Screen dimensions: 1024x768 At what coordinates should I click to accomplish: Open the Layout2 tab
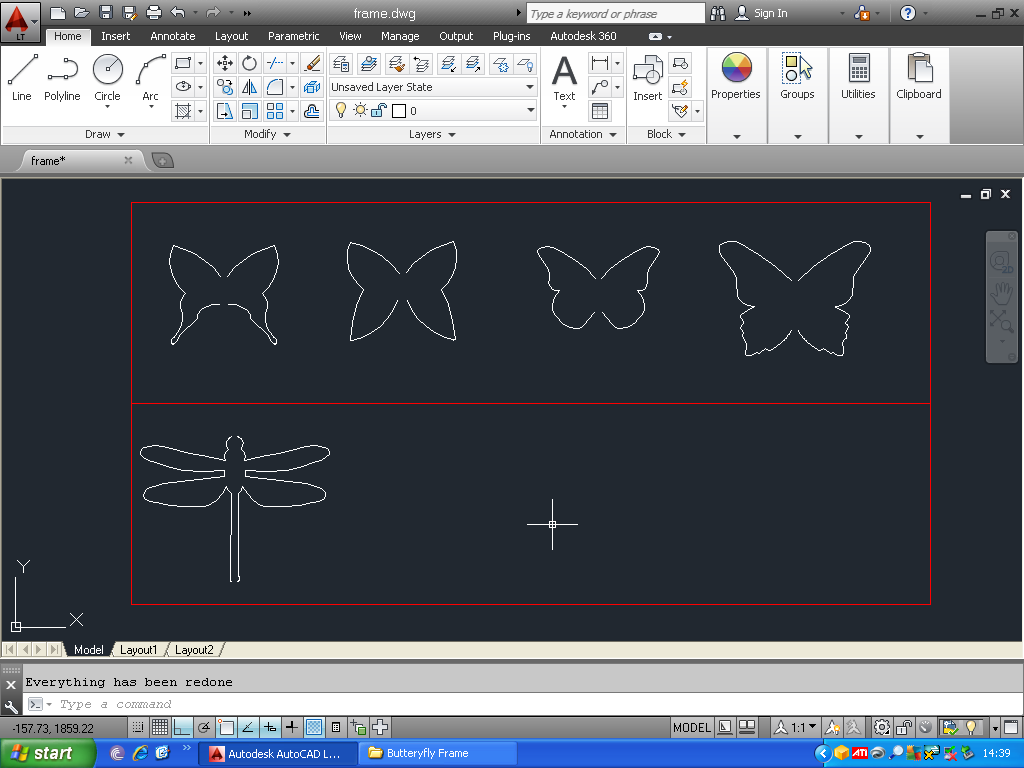pos(194,650)
